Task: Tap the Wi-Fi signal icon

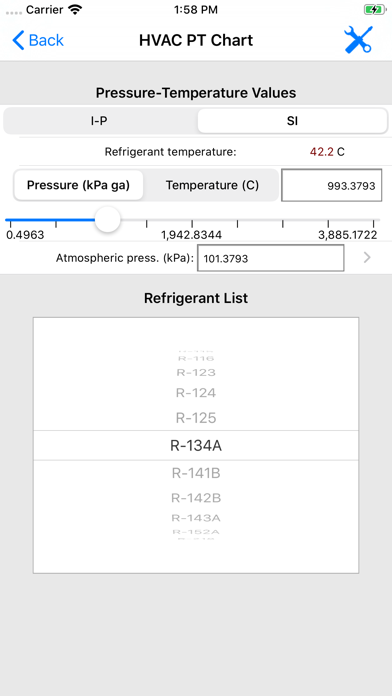Action: (x=76, y=9)
